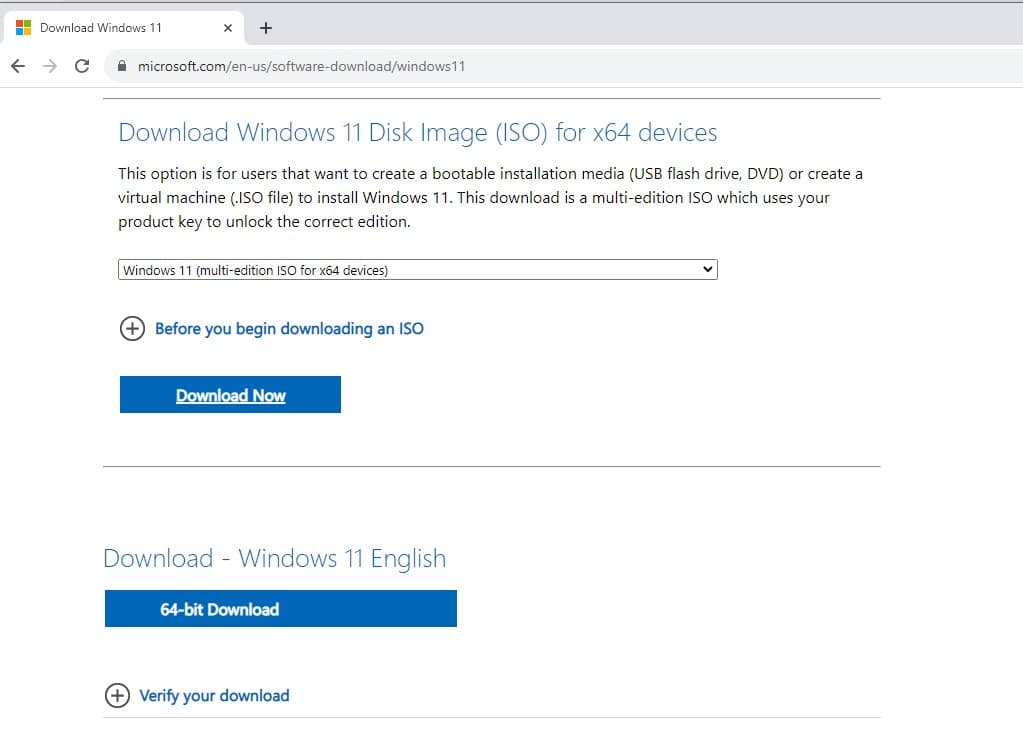Reload the Windows 11 download page
1023x736 pixels.
tap(82, 66)
